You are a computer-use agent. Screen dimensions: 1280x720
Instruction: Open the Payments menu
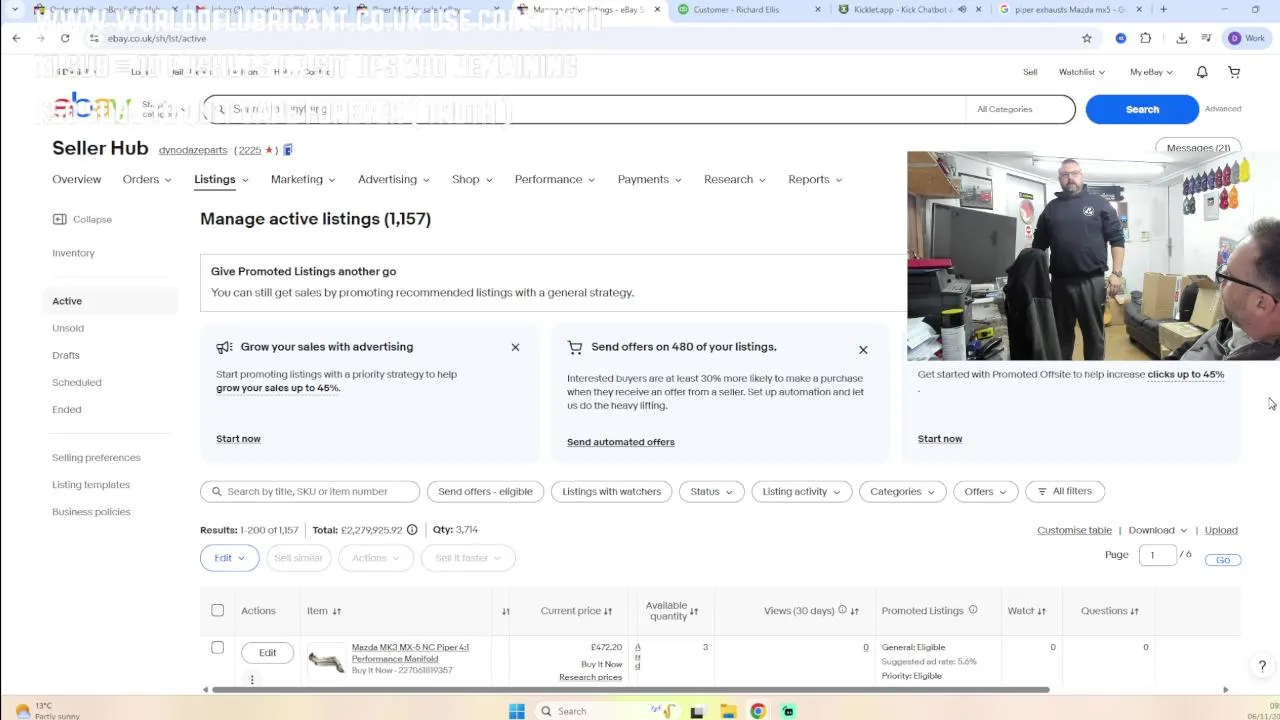[x=649, y=179]
